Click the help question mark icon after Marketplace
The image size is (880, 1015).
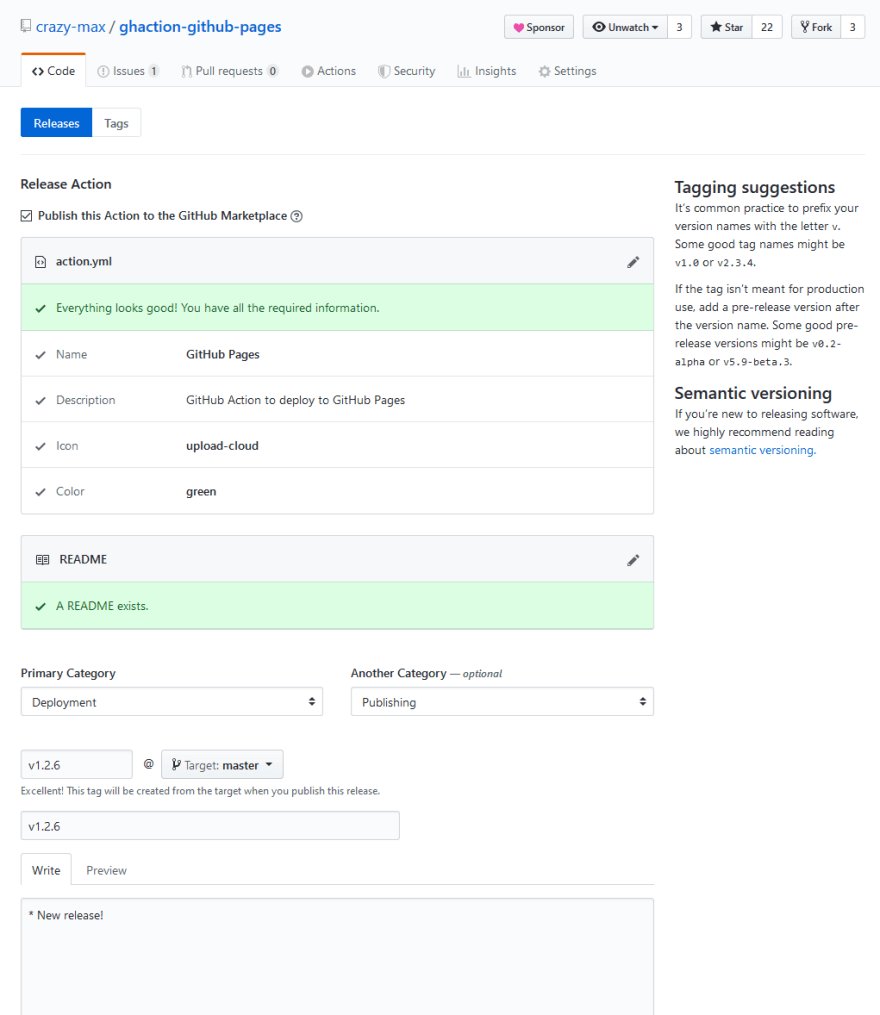(x=297, y=216)
